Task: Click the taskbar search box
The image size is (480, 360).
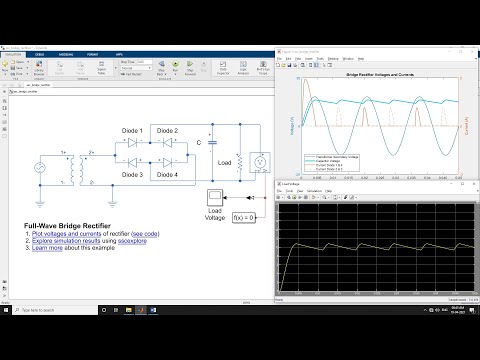Action: (55, 310)
